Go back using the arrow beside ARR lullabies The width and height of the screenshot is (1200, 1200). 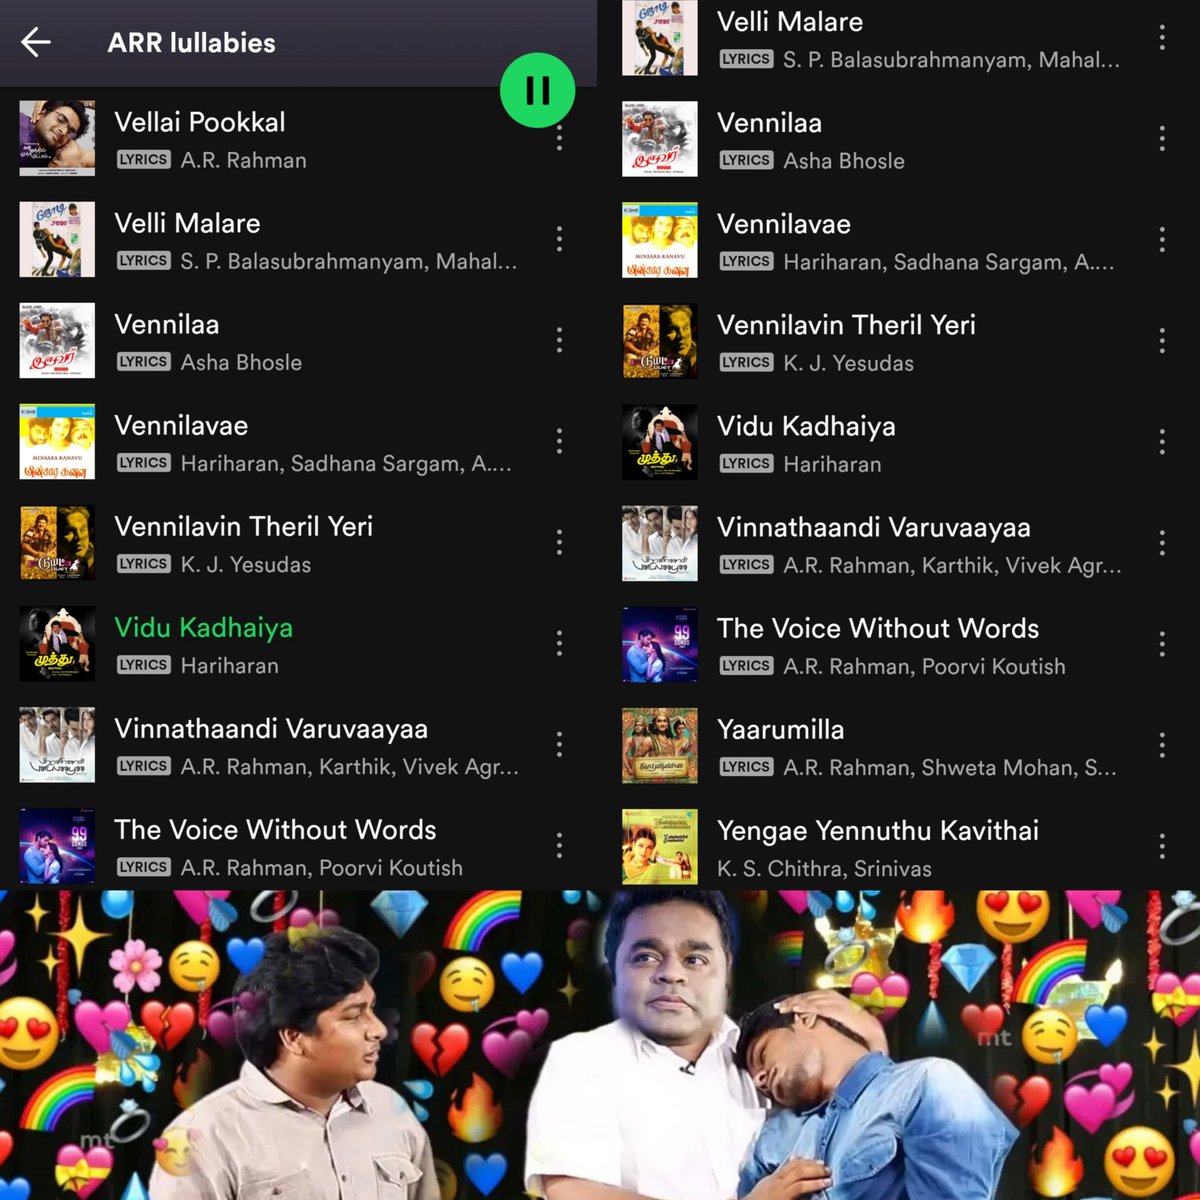tap(36, 42)
